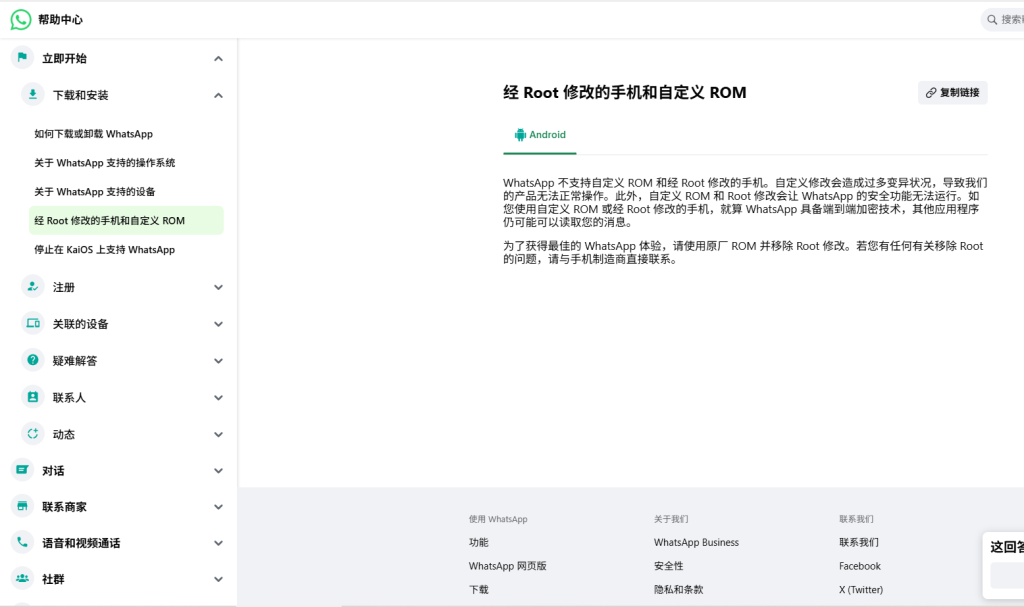Image resolution: width=1024 pixels, height=607 pixels.
Task: Open the Facebook footer link
Action: coord(859,566)
